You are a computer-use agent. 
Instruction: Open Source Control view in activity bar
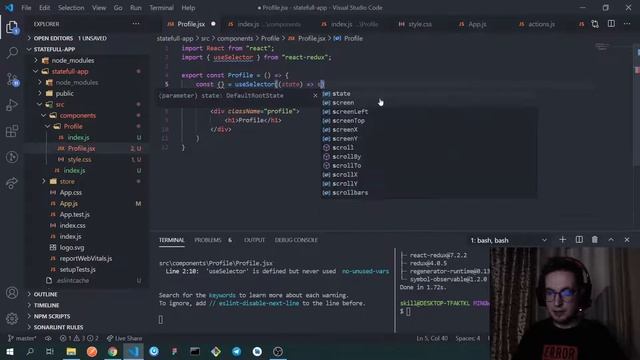point(12,79)
